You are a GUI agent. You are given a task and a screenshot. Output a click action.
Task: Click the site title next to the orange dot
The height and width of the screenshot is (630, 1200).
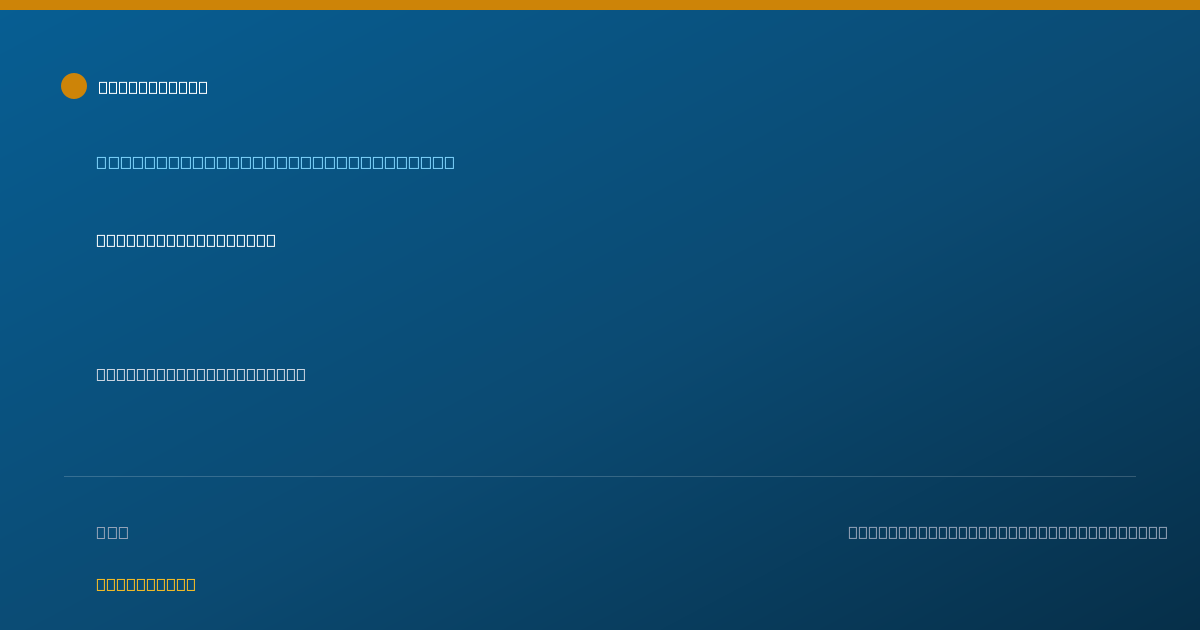click(x=153, y=87)
